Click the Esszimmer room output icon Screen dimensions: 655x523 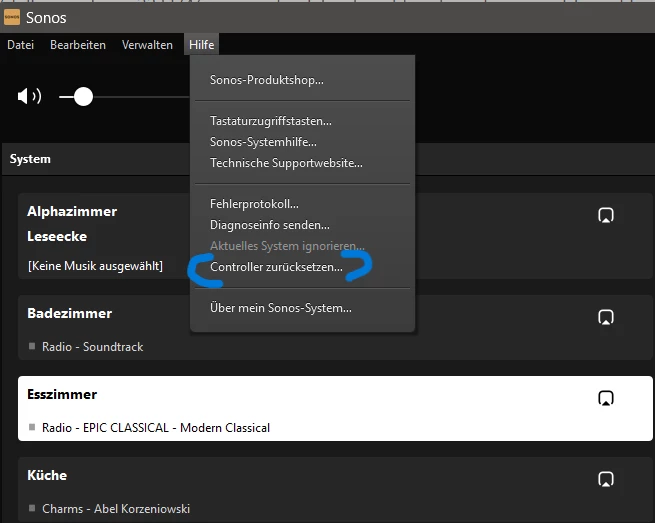[606, 398]
